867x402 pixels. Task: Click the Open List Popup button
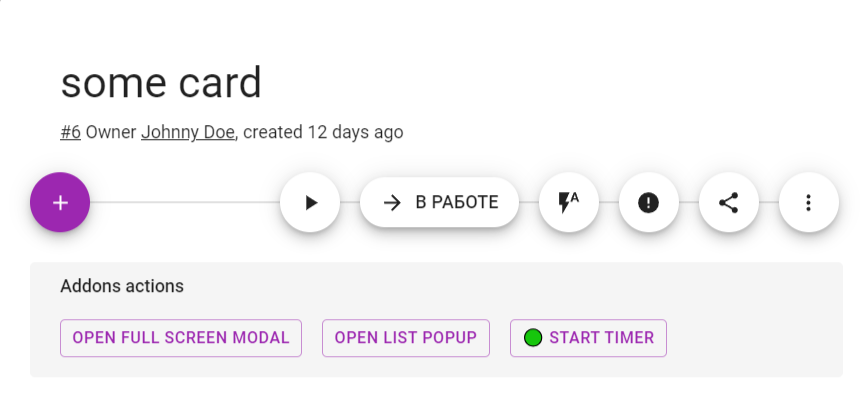coord(406,338)
